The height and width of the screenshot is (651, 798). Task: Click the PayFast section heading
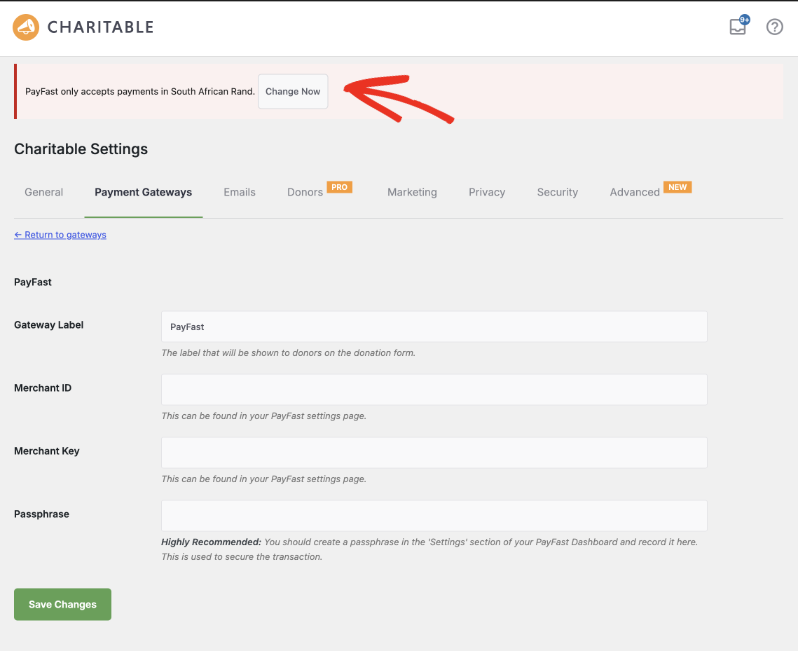[x=33, y=282]
